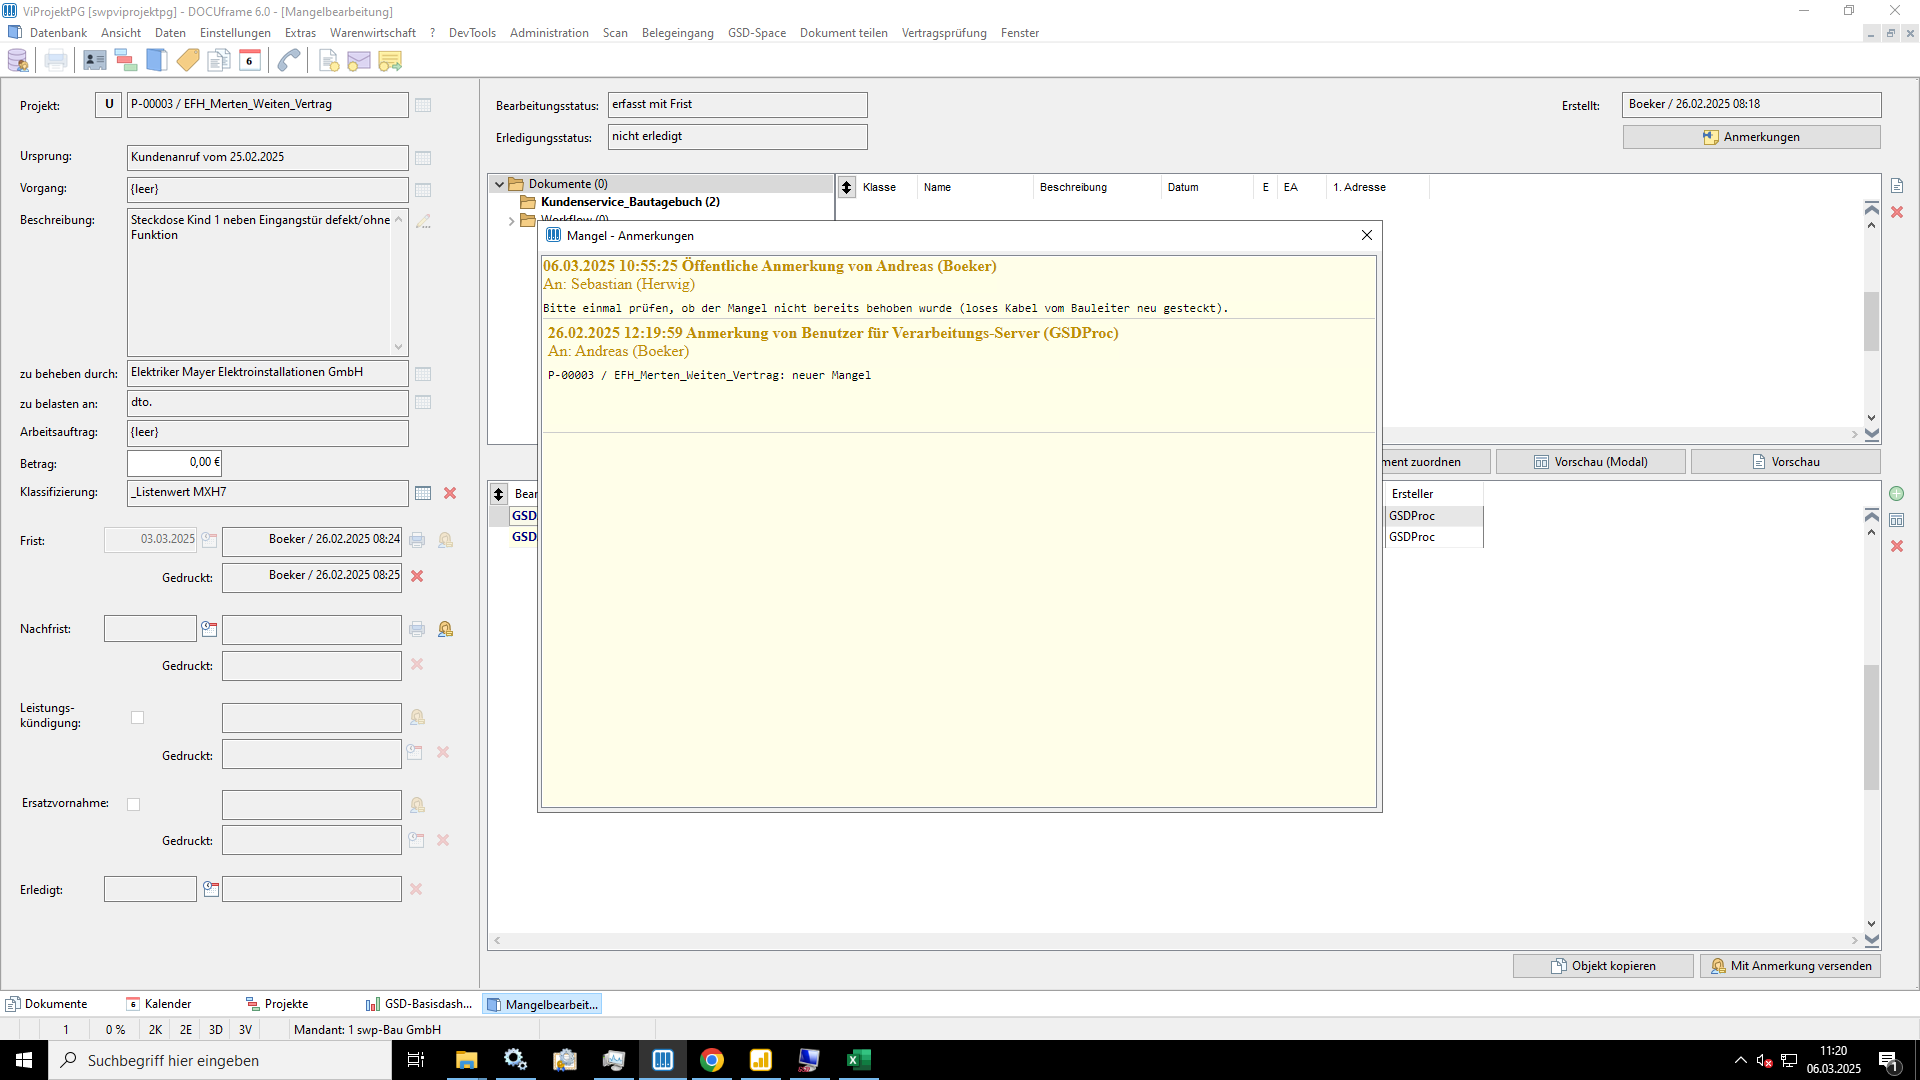The width and height of the screenshot is (1920, 1080).
Task: Jump to top of workflow list
Action: pos(1871,515)
